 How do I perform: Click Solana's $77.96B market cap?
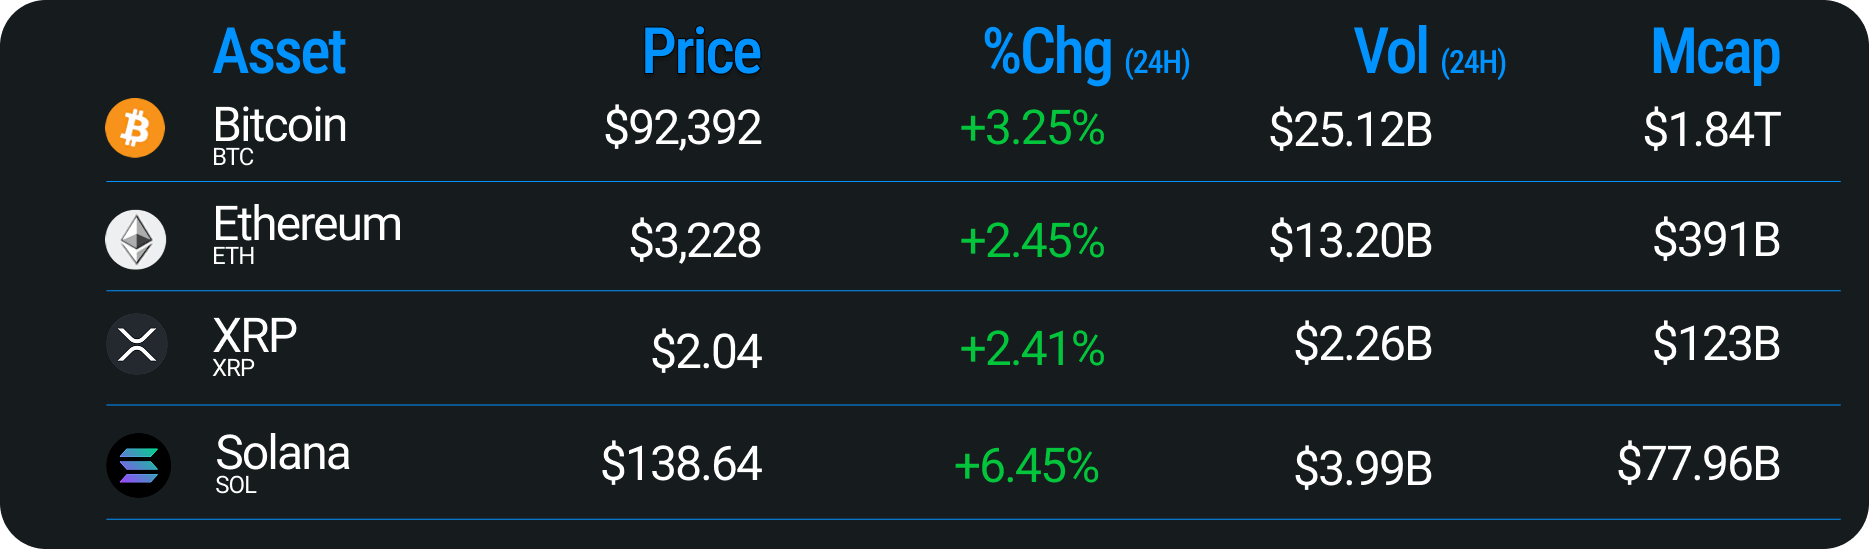pos(1698,464)
